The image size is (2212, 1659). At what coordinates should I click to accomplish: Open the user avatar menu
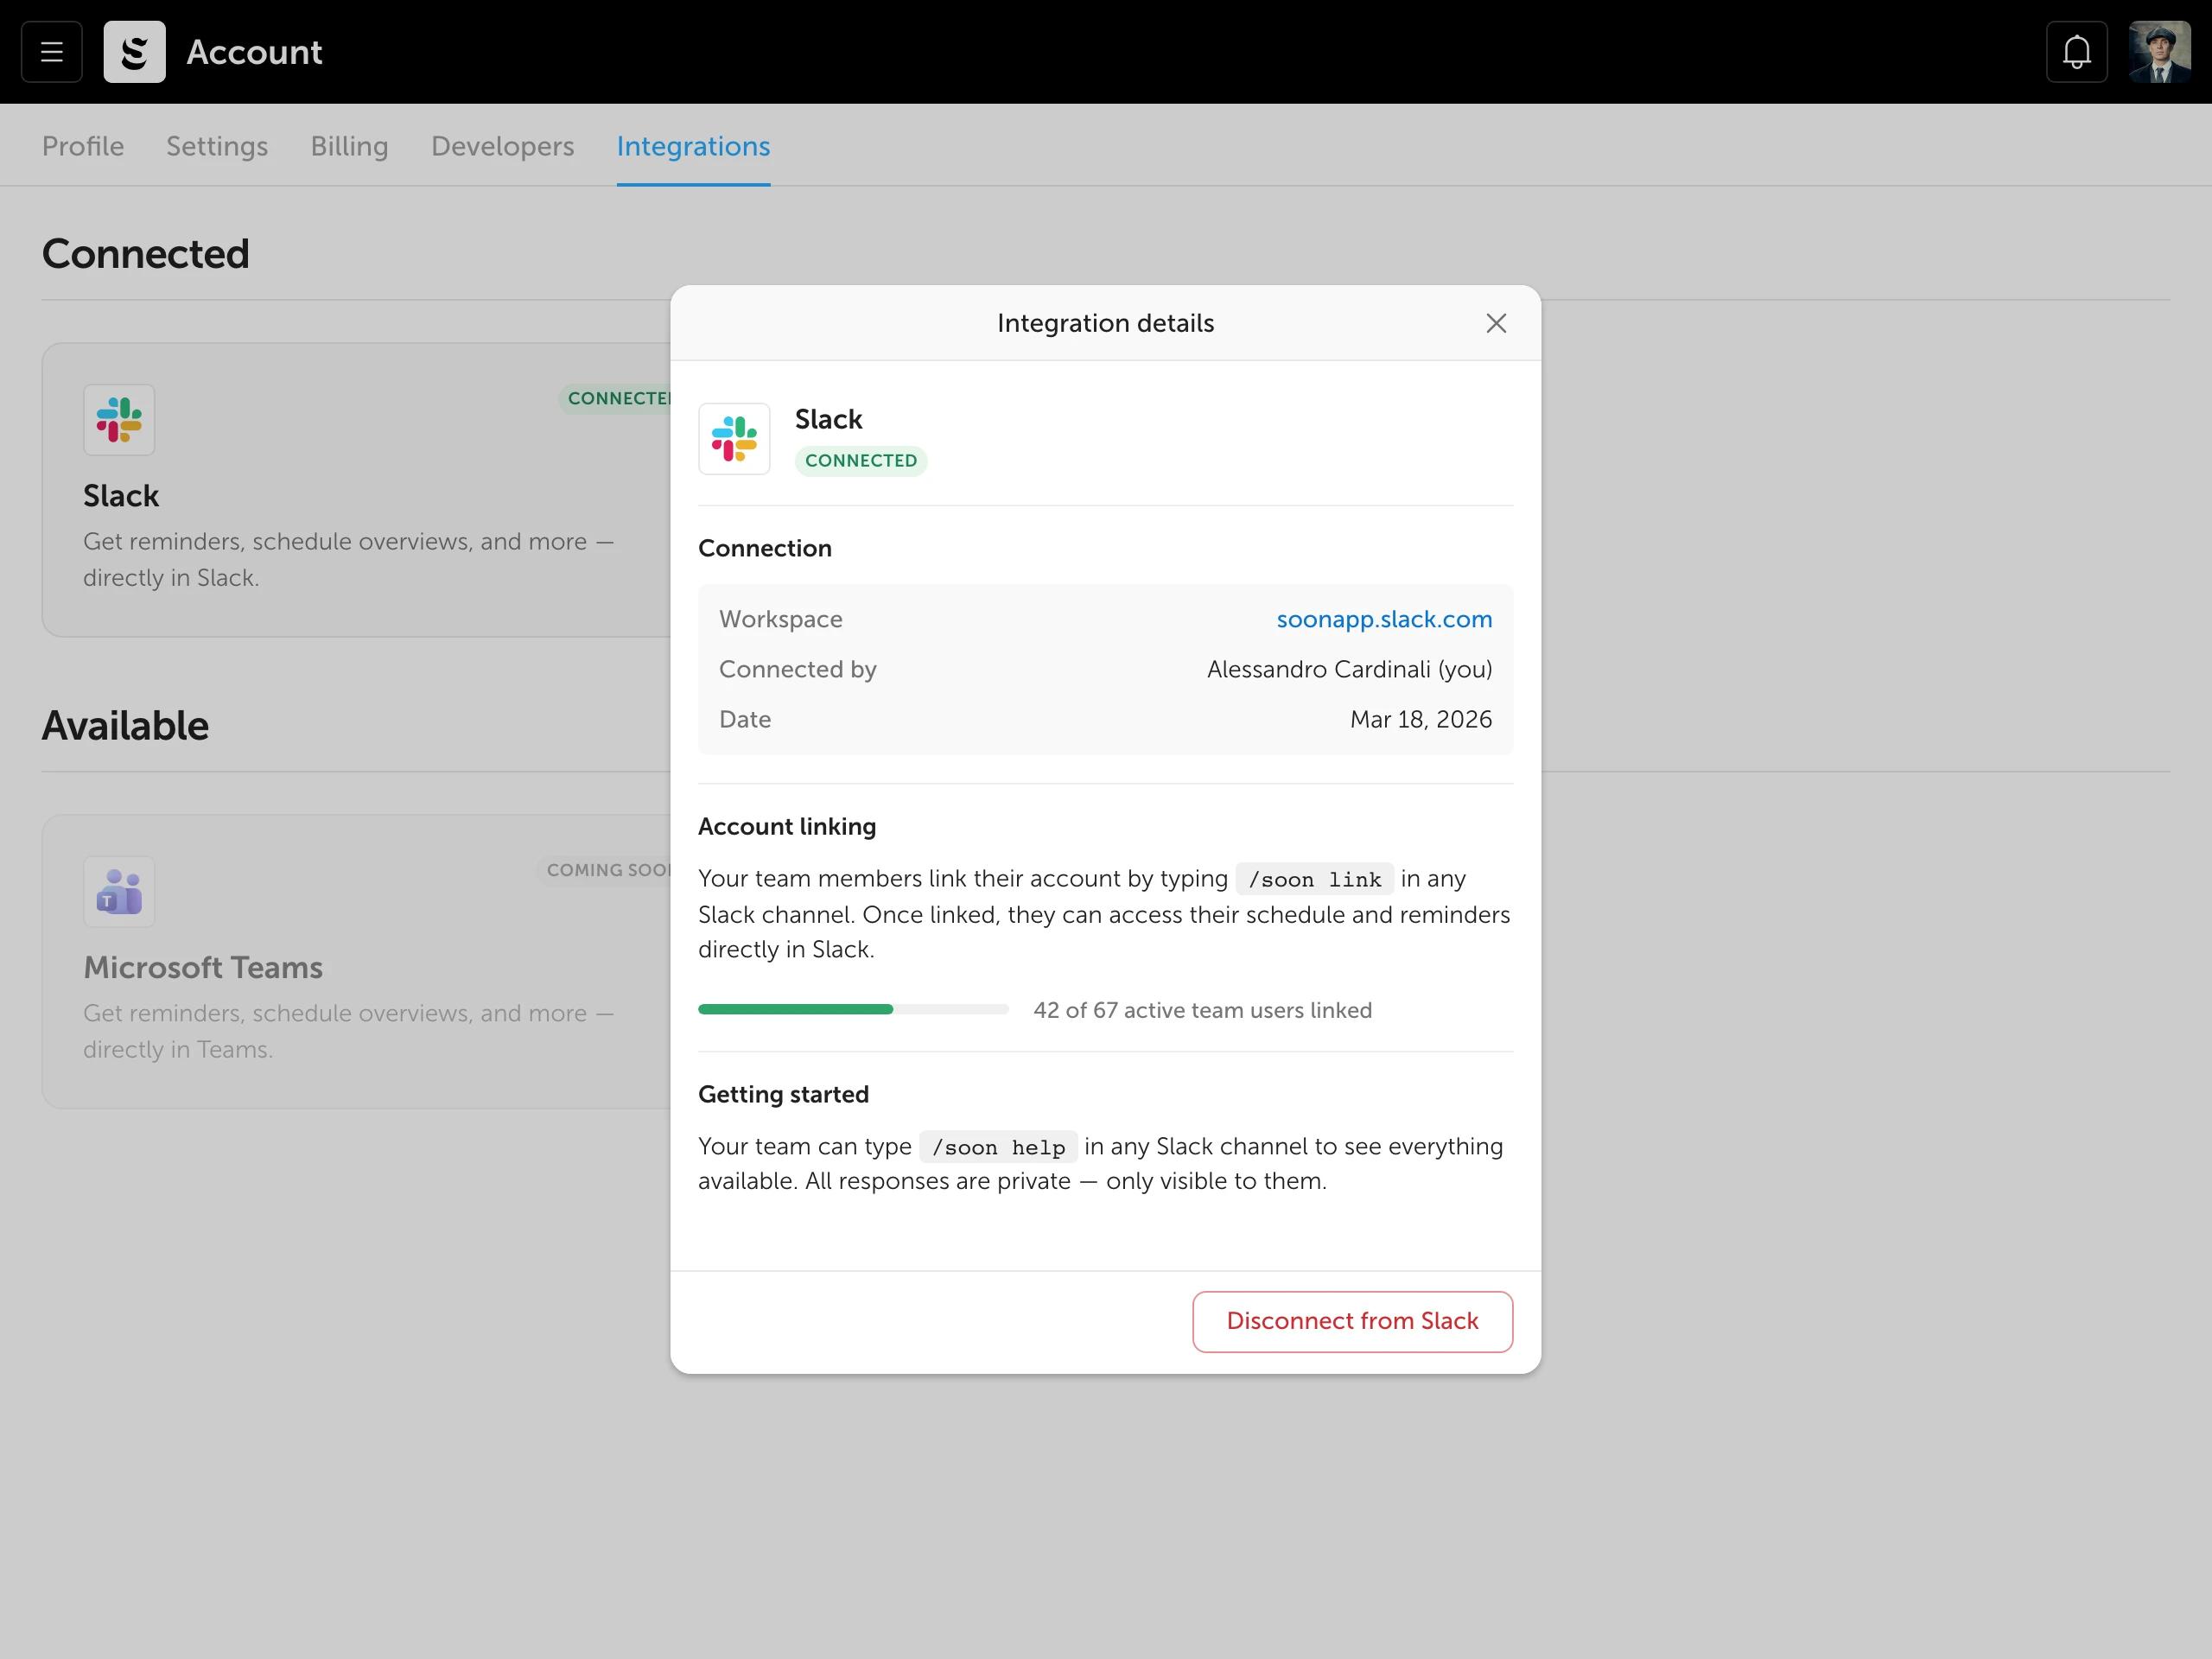[2159, 52]
